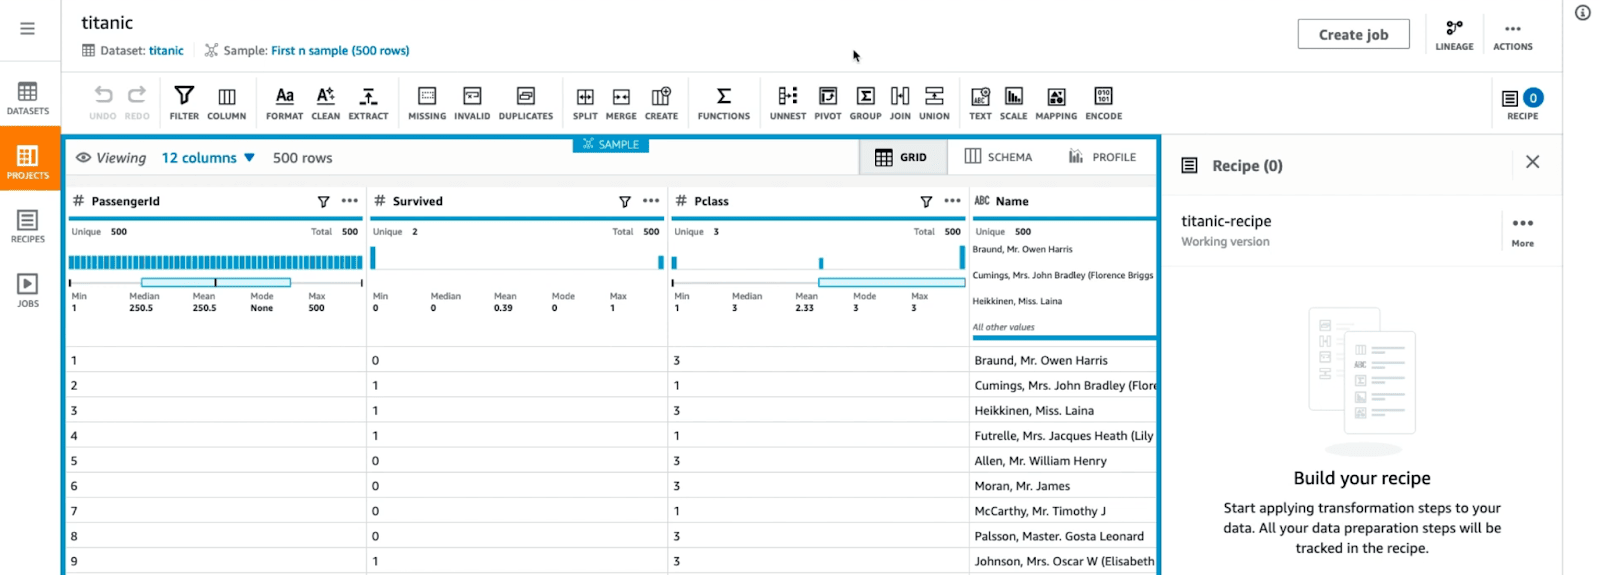Open filter for Survived column
This screenshot has width=1600, height=575.
pos(625,202)
